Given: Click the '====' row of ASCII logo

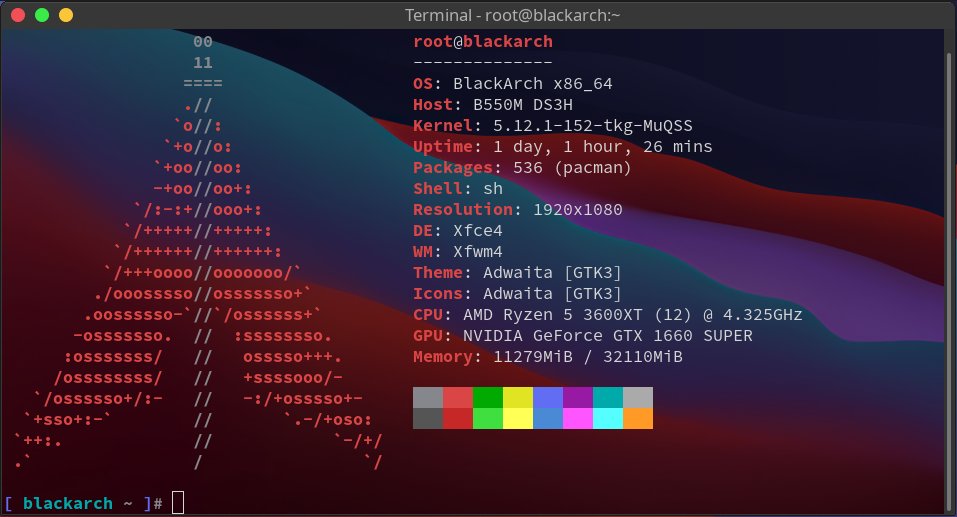Looking at the screenshot, I should tap(203, 84).
